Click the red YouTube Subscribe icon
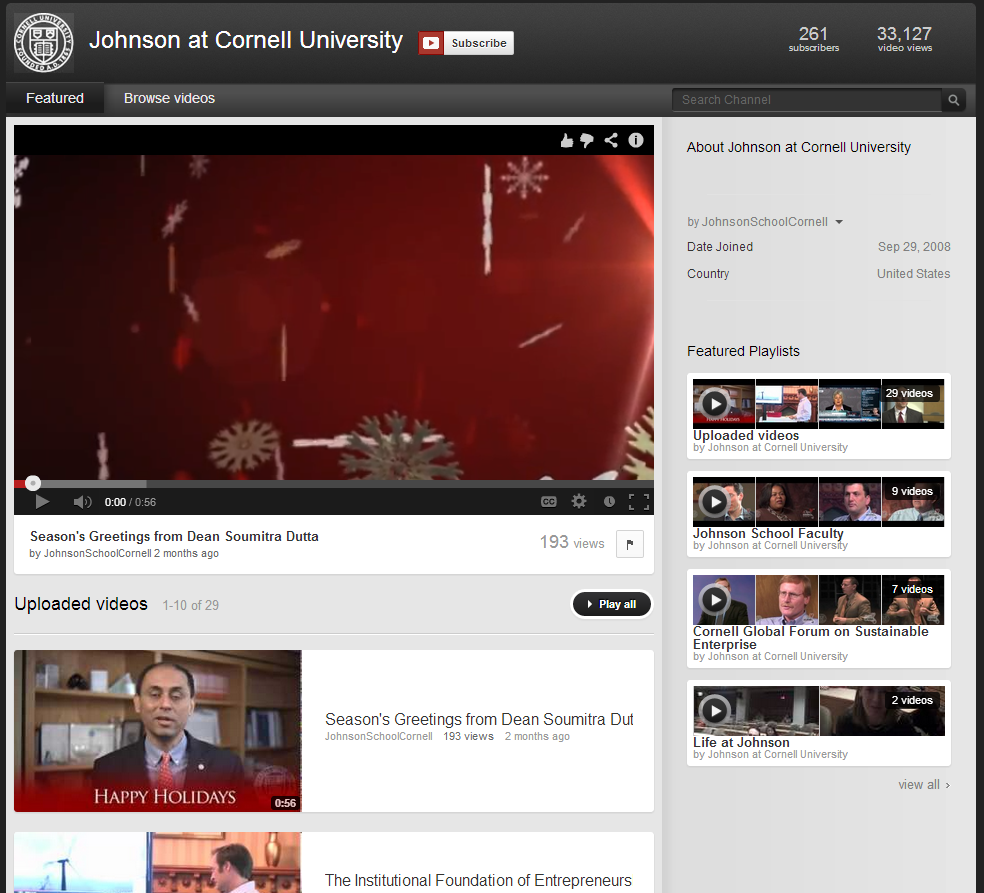 (431, 43)
